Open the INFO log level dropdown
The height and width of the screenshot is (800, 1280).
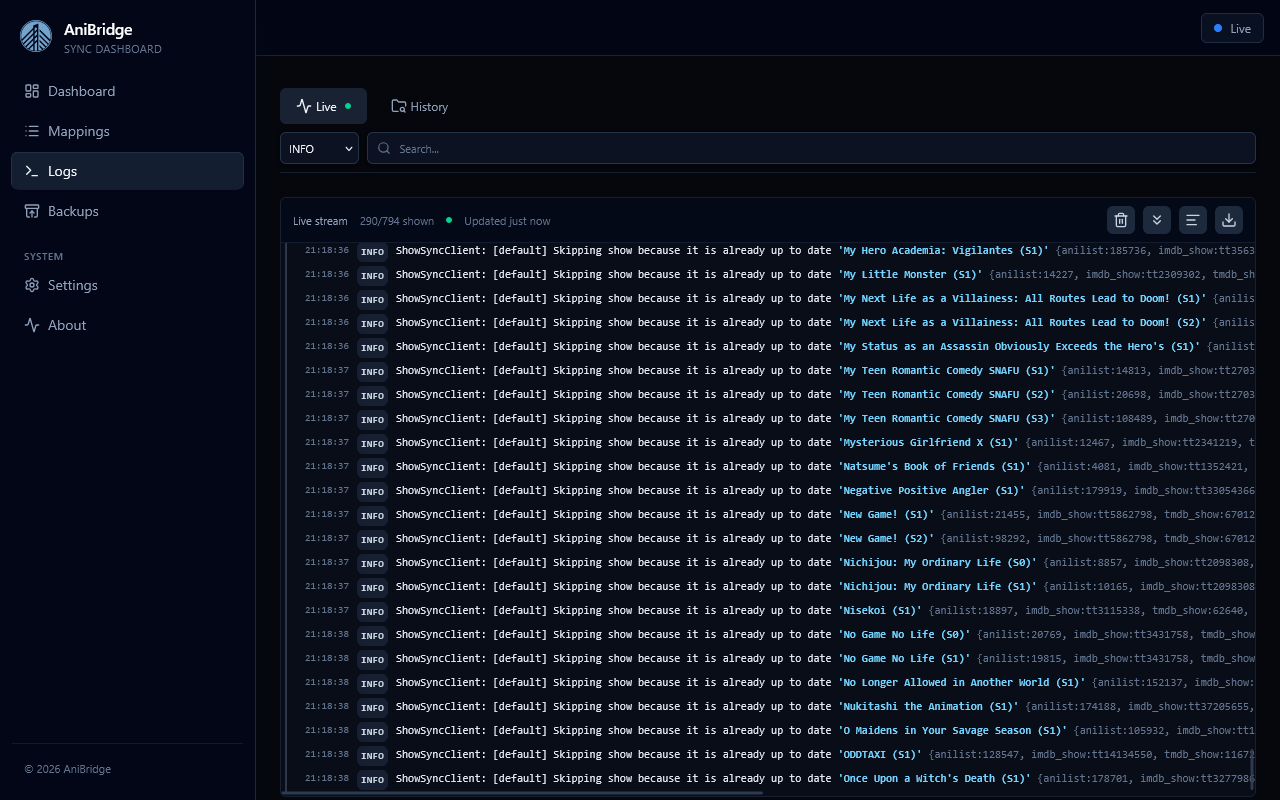coord(319,148)
